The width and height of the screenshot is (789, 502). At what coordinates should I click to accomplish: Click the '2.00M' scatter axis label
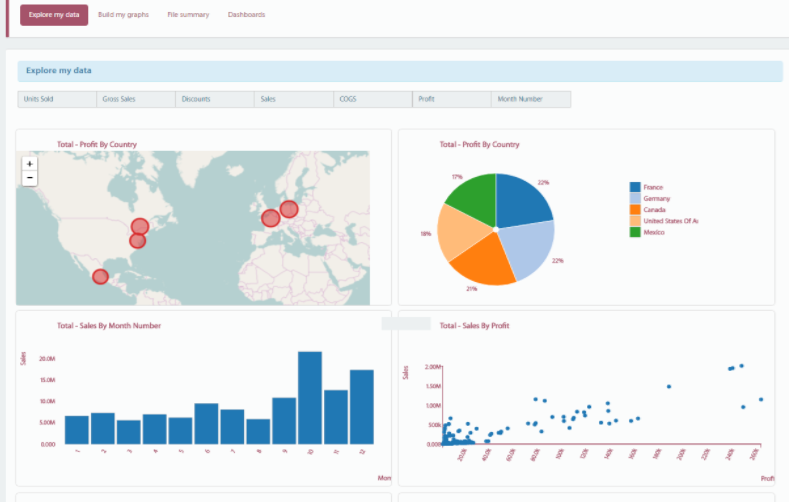tap(433, 367)
